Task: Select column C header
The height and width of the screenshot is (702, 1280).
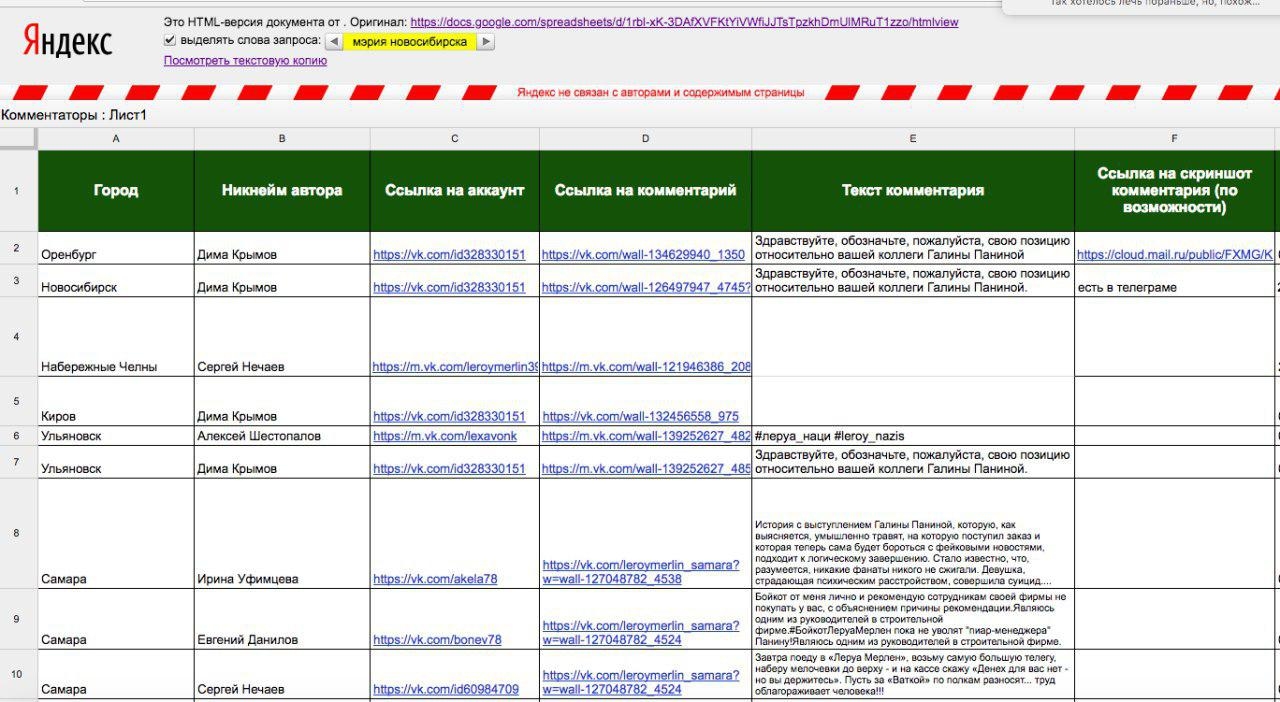Action: [455, 139]
